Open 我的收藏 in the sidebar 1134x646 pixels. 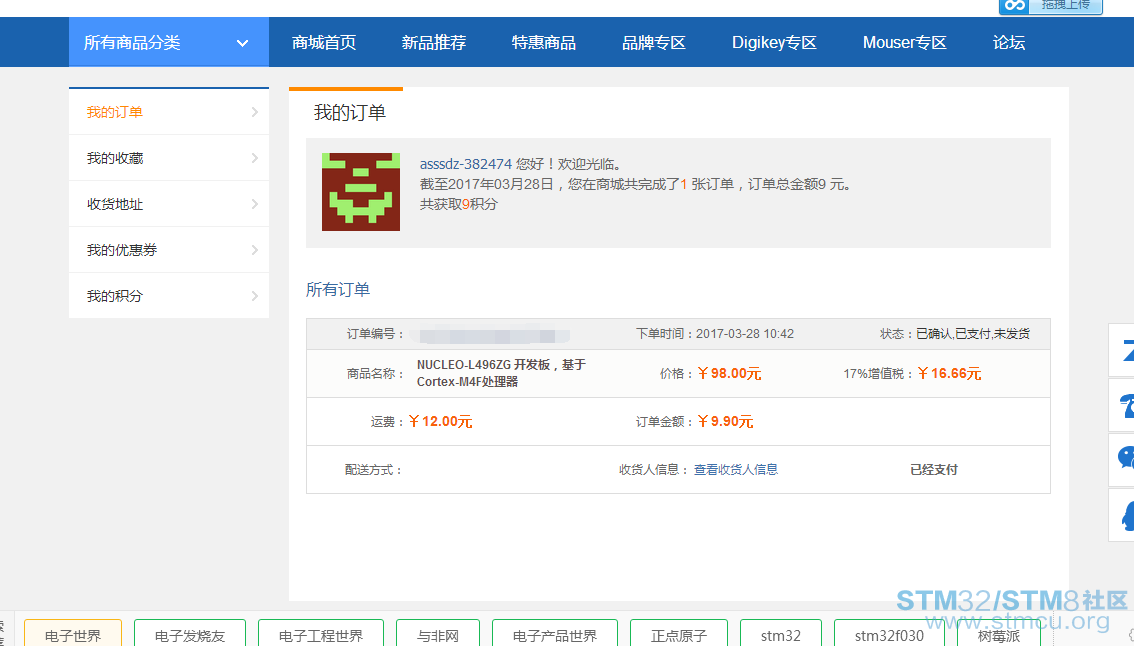(x=169, y=158)
